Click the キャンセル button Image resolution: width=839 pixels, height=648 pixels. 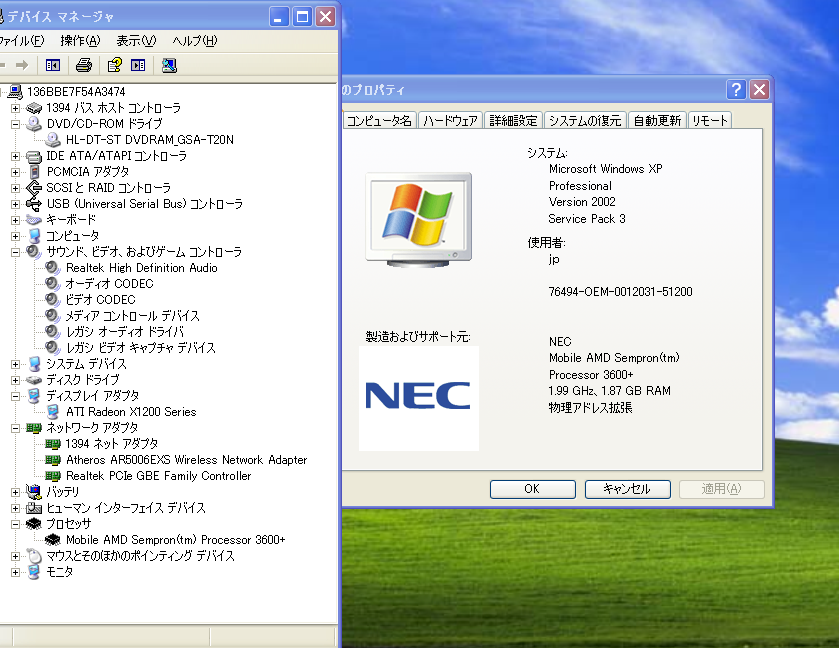click(627, 489)
